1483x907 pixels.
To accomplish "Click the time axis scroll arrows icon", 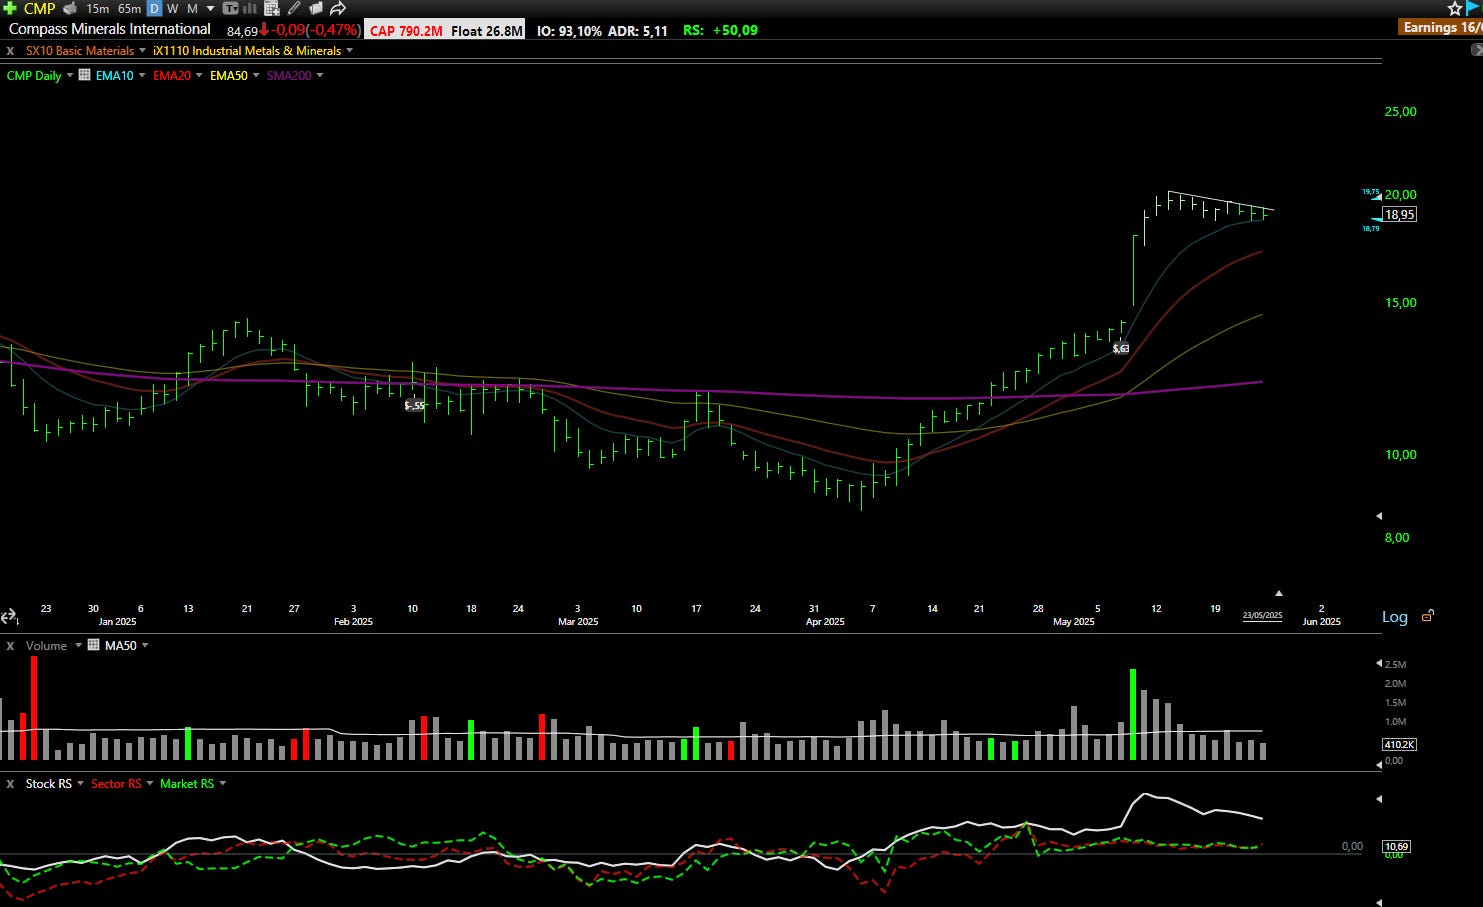I will point(9,617).
